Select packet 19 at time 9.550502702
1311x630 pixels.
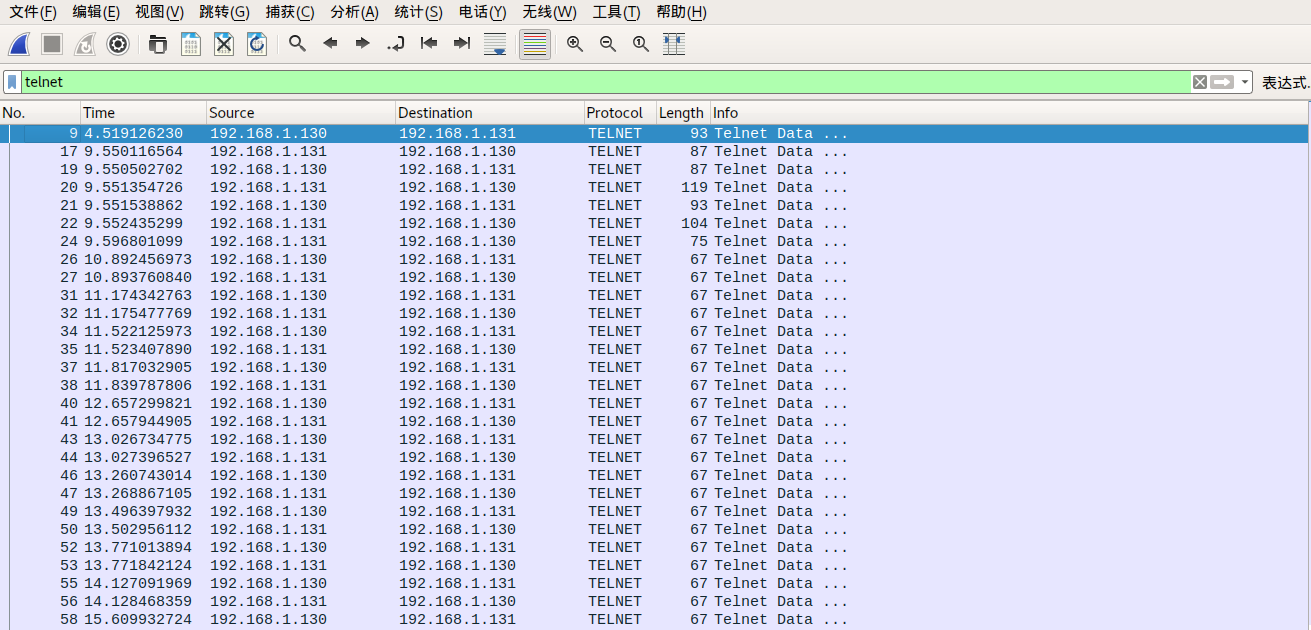(655, 169)
